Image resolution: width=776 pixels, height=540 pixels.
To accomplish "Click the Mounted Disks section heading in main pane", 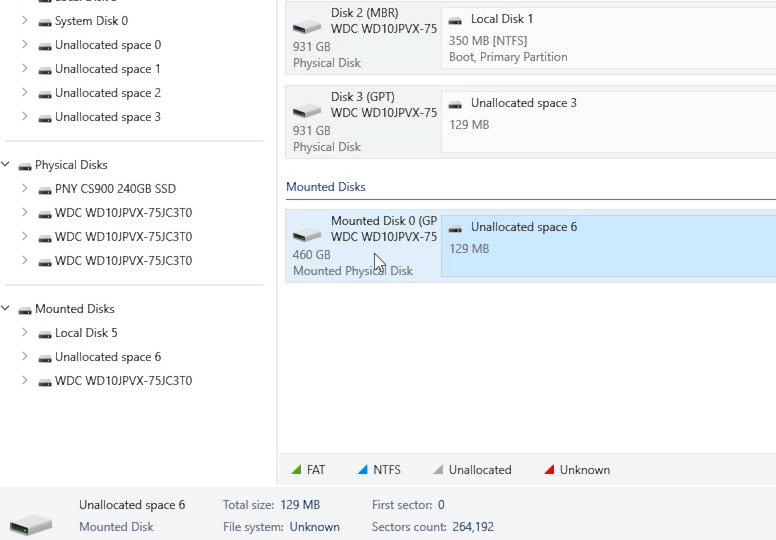I will pos(326,187).
